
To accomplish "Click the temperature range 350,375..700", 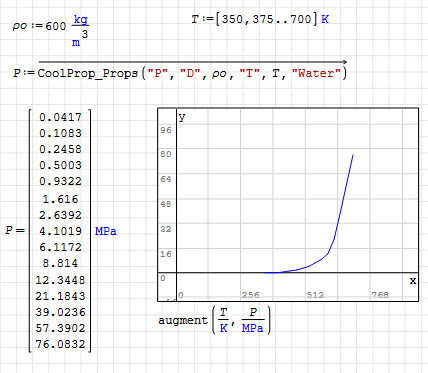I will pos(266,19).
